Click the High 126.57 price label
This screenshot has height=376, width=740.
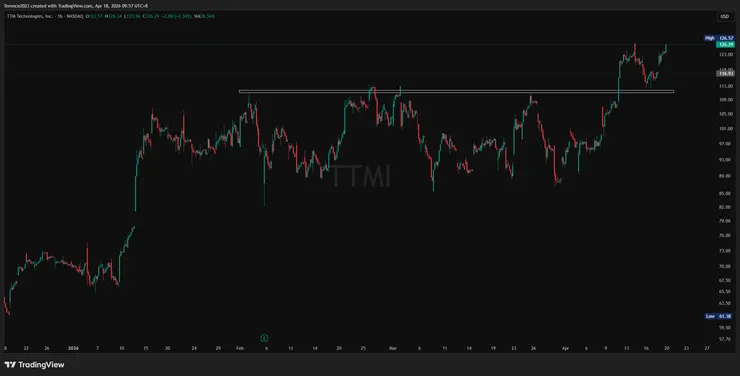pyautogui.click(x=719, y=38)
